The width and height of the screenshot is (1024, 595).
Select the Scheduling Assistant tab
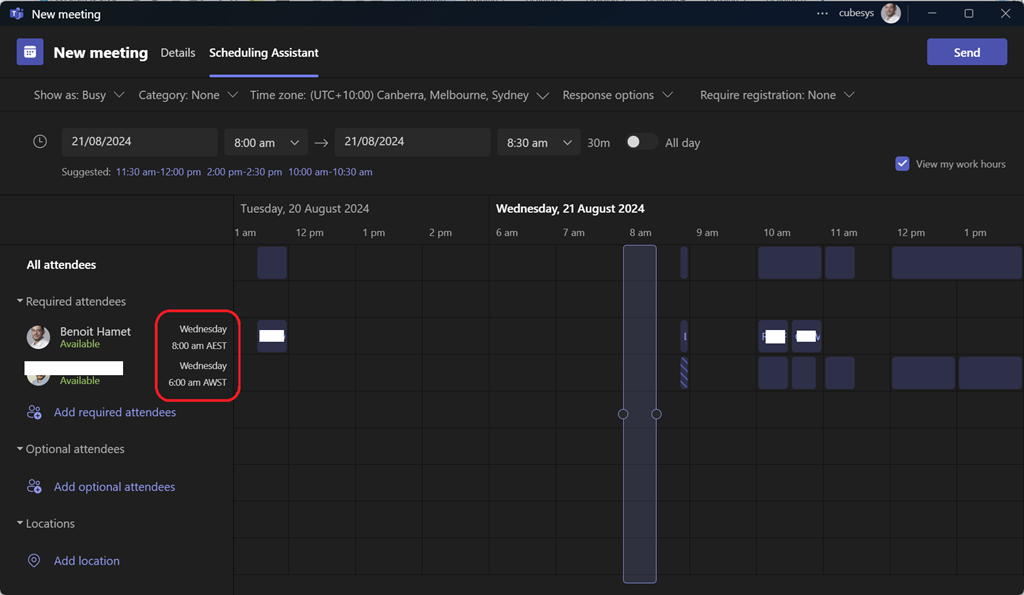pos(264,53)
